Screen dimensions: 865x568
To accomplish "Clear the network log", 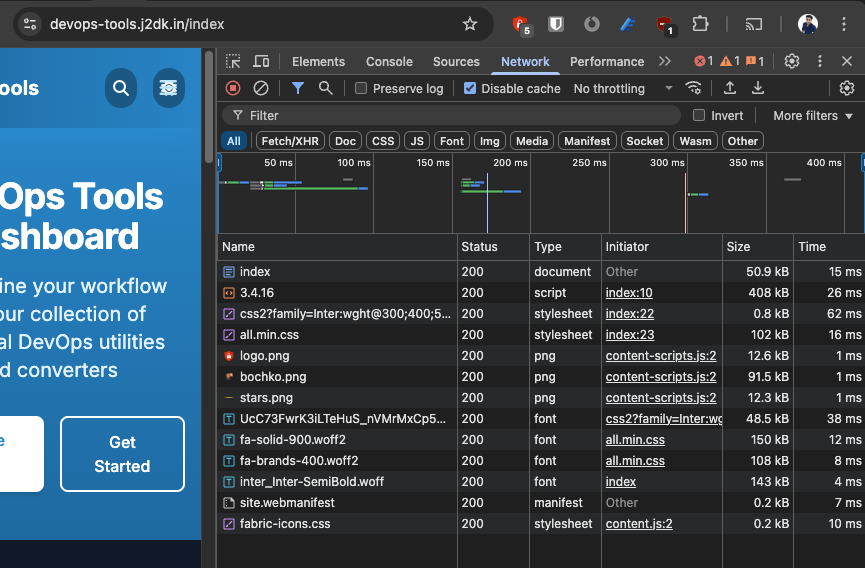I will [x=261, y=88].
